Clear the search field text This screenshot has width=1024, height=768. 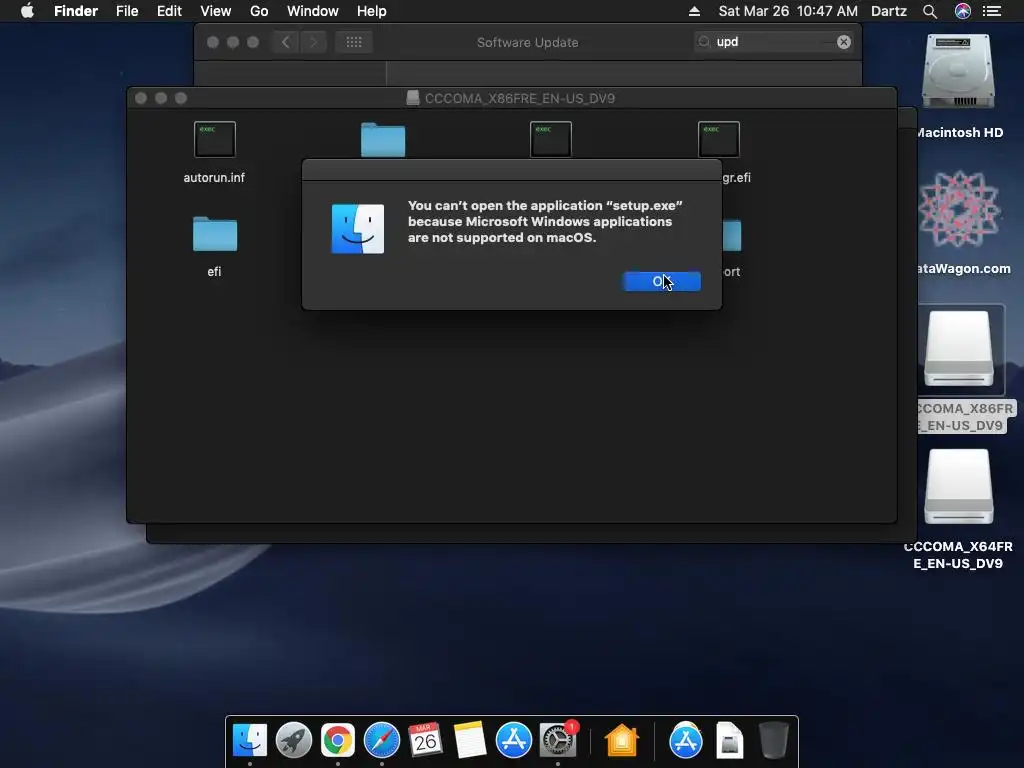(844, 42)
